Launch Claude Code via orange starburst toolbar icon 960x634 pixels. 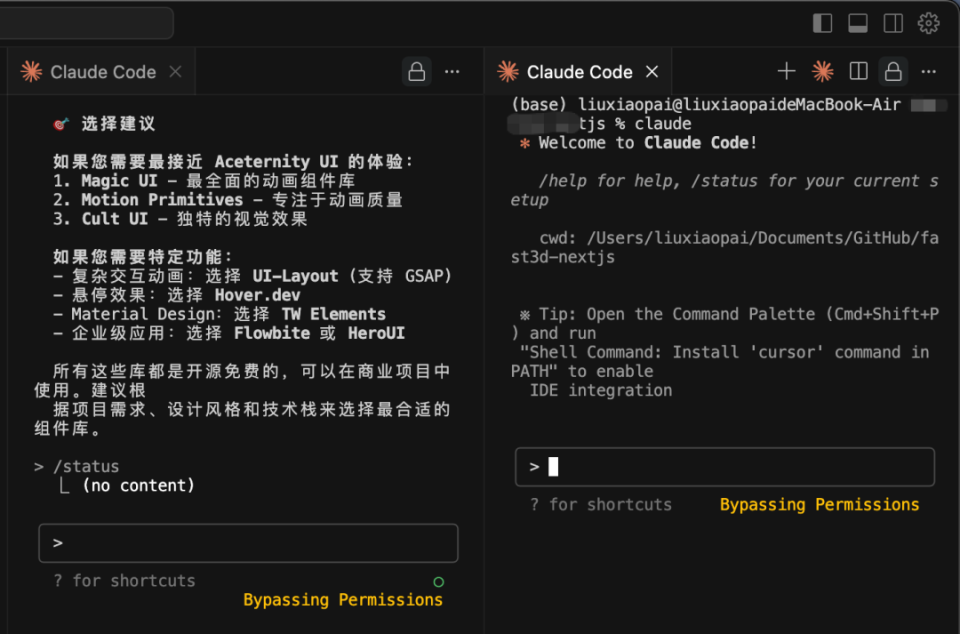point(823,72)
